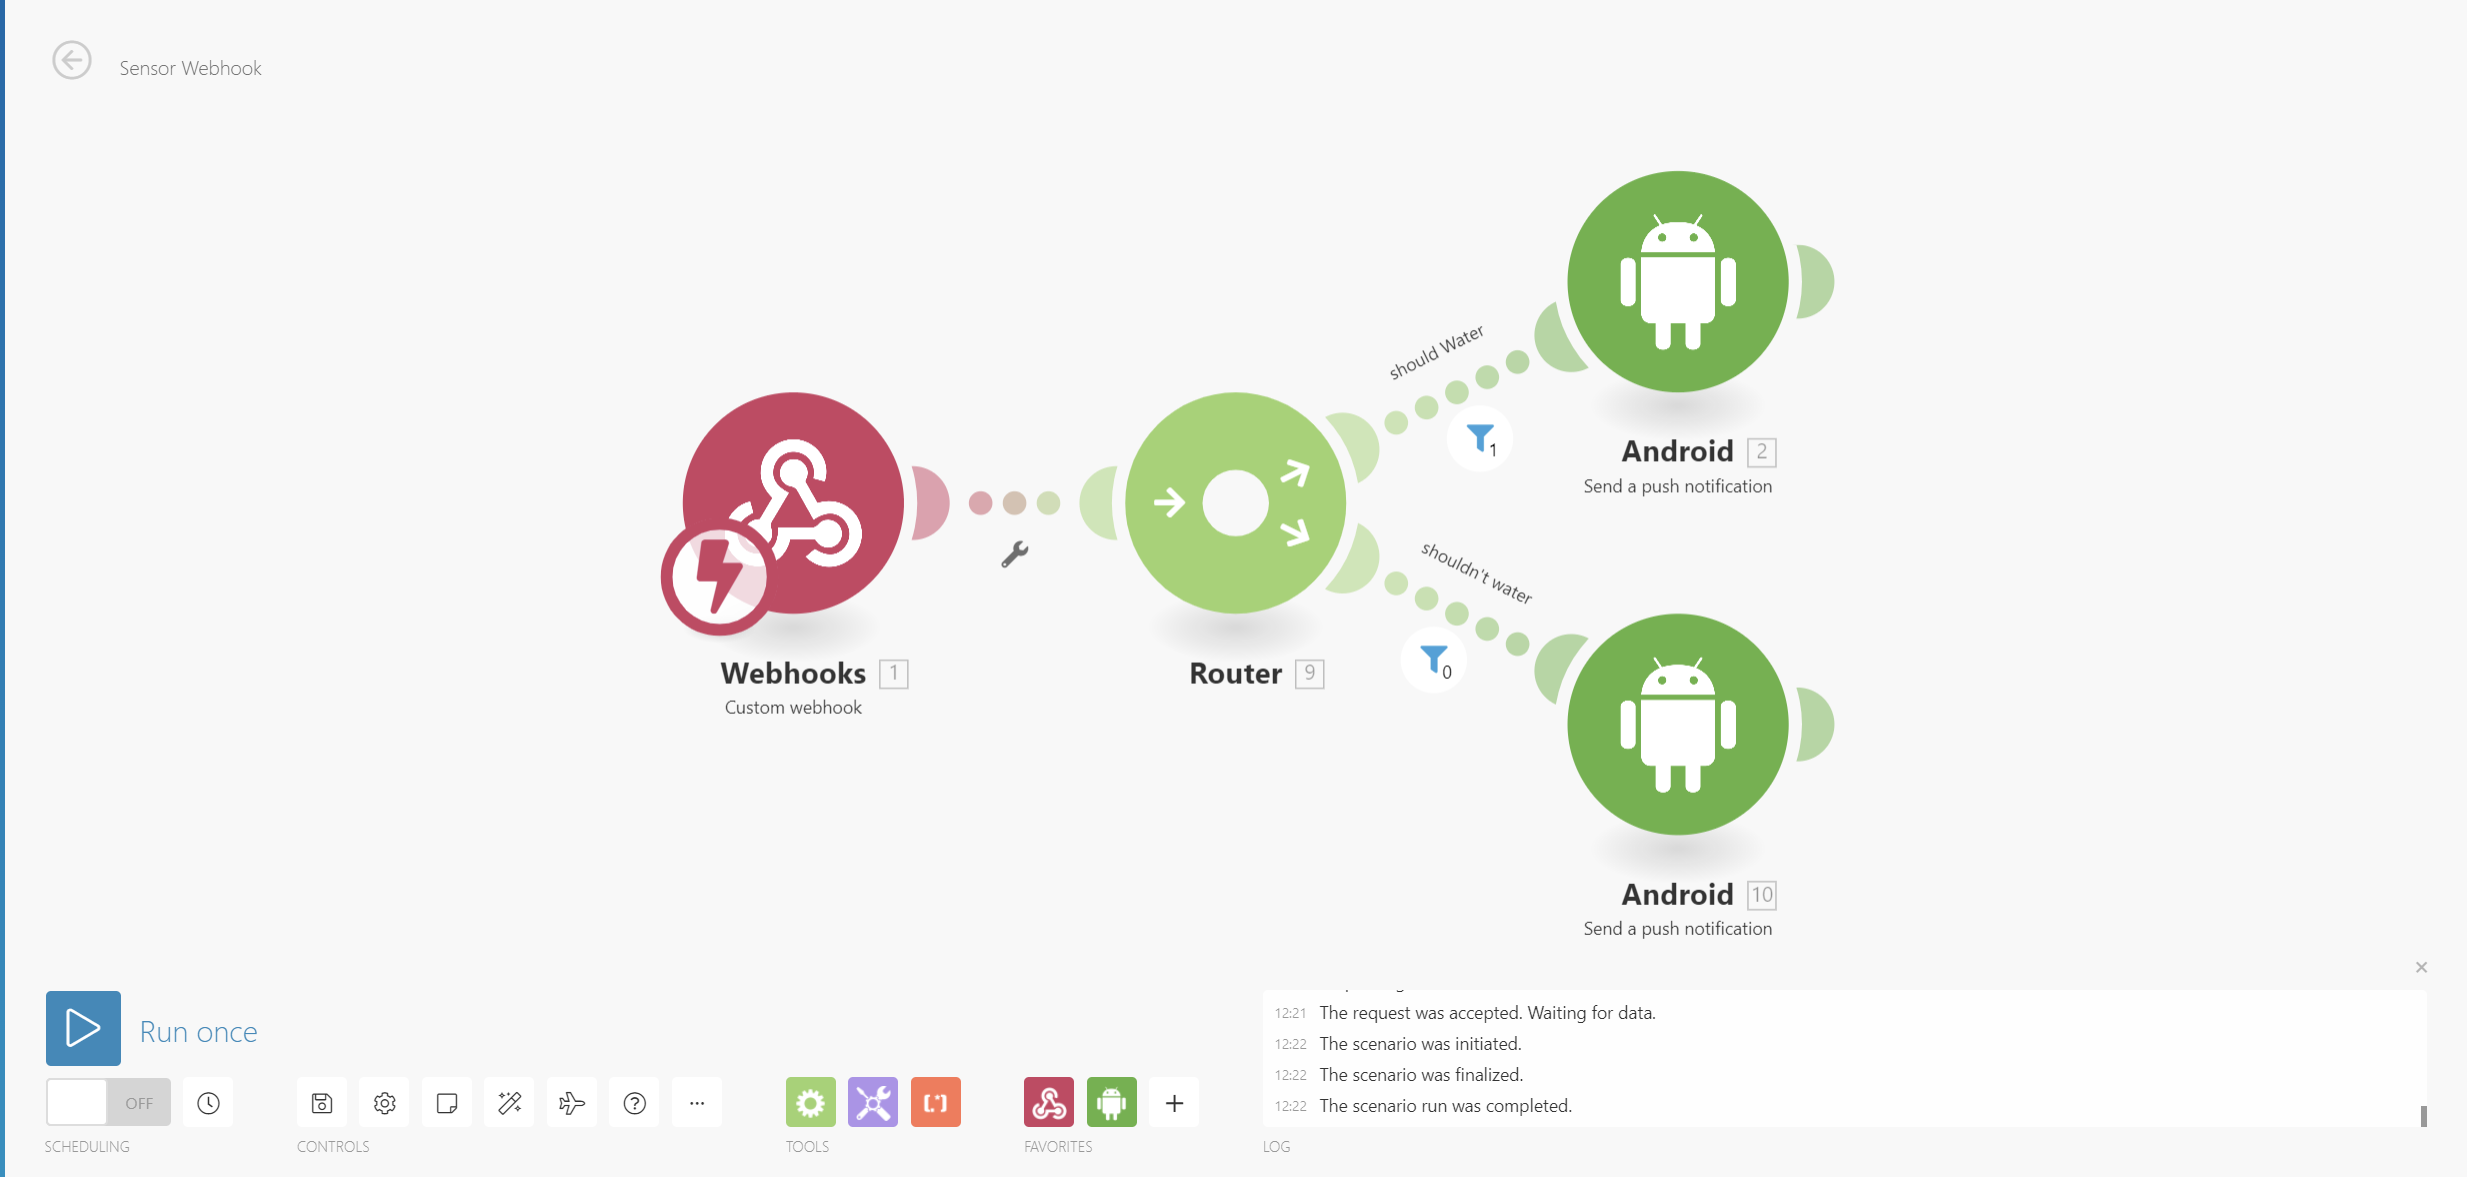Click the scenario settings gear icon

[384, 1101]
